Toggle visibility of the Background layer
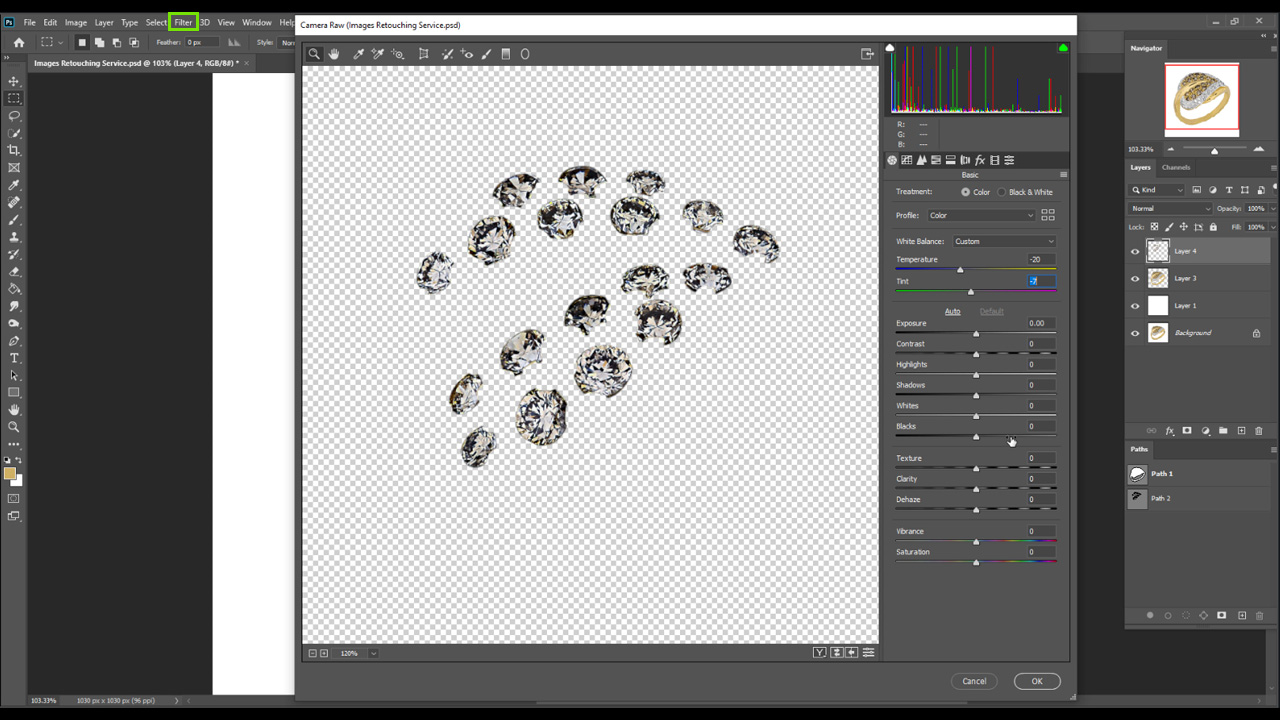 (1135, 332)
